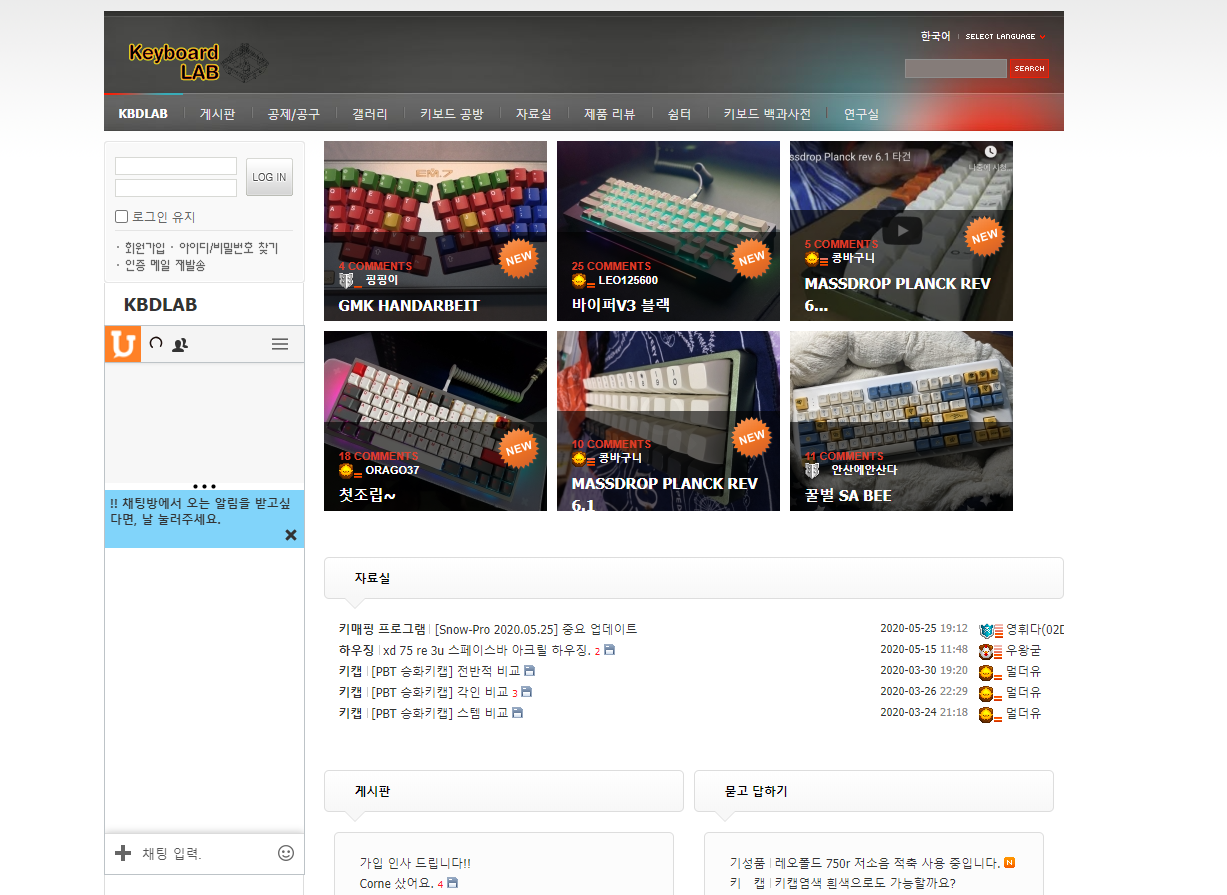Click 우왕굳 user level icon
Viewport: 1227px width, 895px height.
click(990, 651)
